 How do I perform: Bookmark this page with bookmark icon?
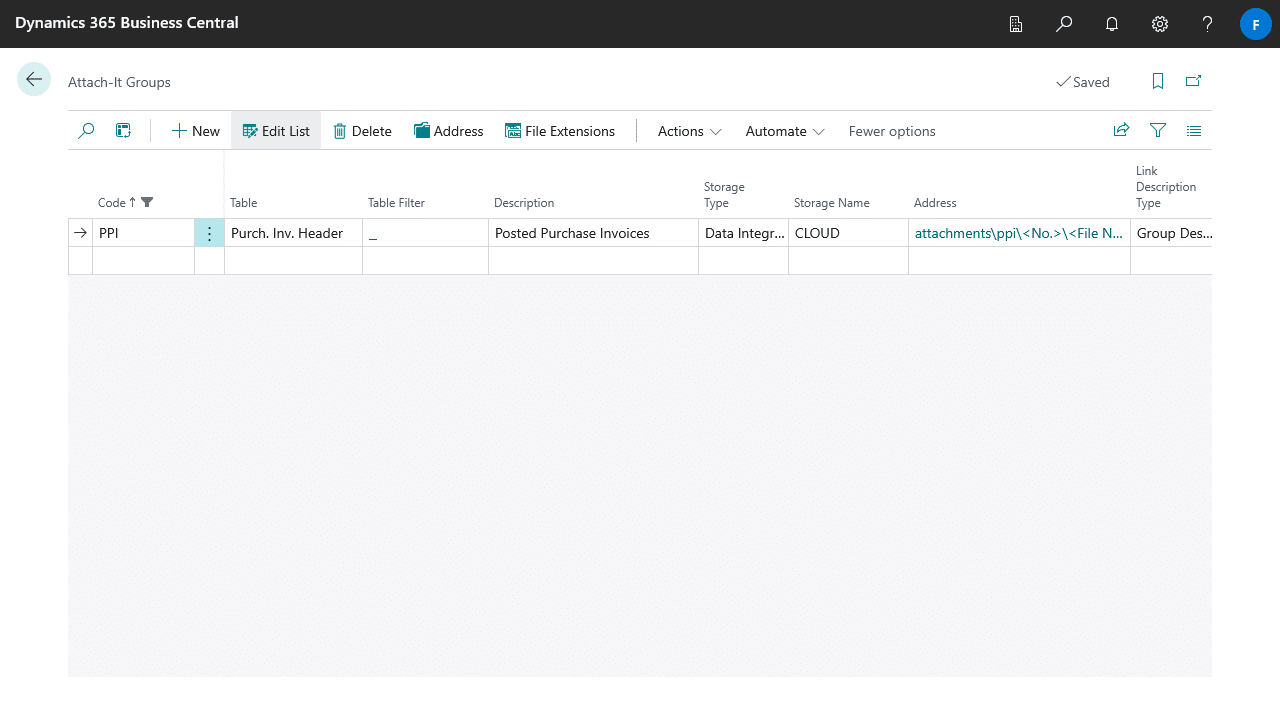coord(1158,82)
